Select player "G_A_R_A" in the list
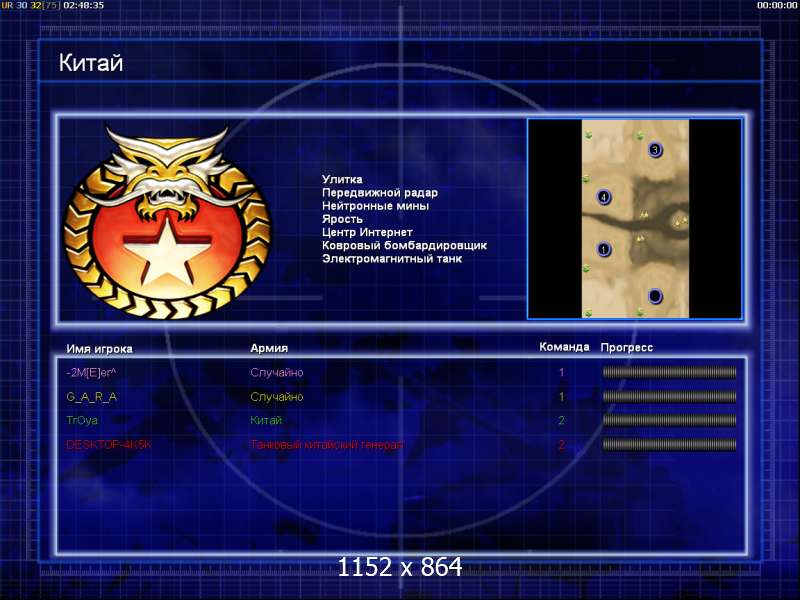The width and height of the screenshot is (800, 600). [91, 397]
